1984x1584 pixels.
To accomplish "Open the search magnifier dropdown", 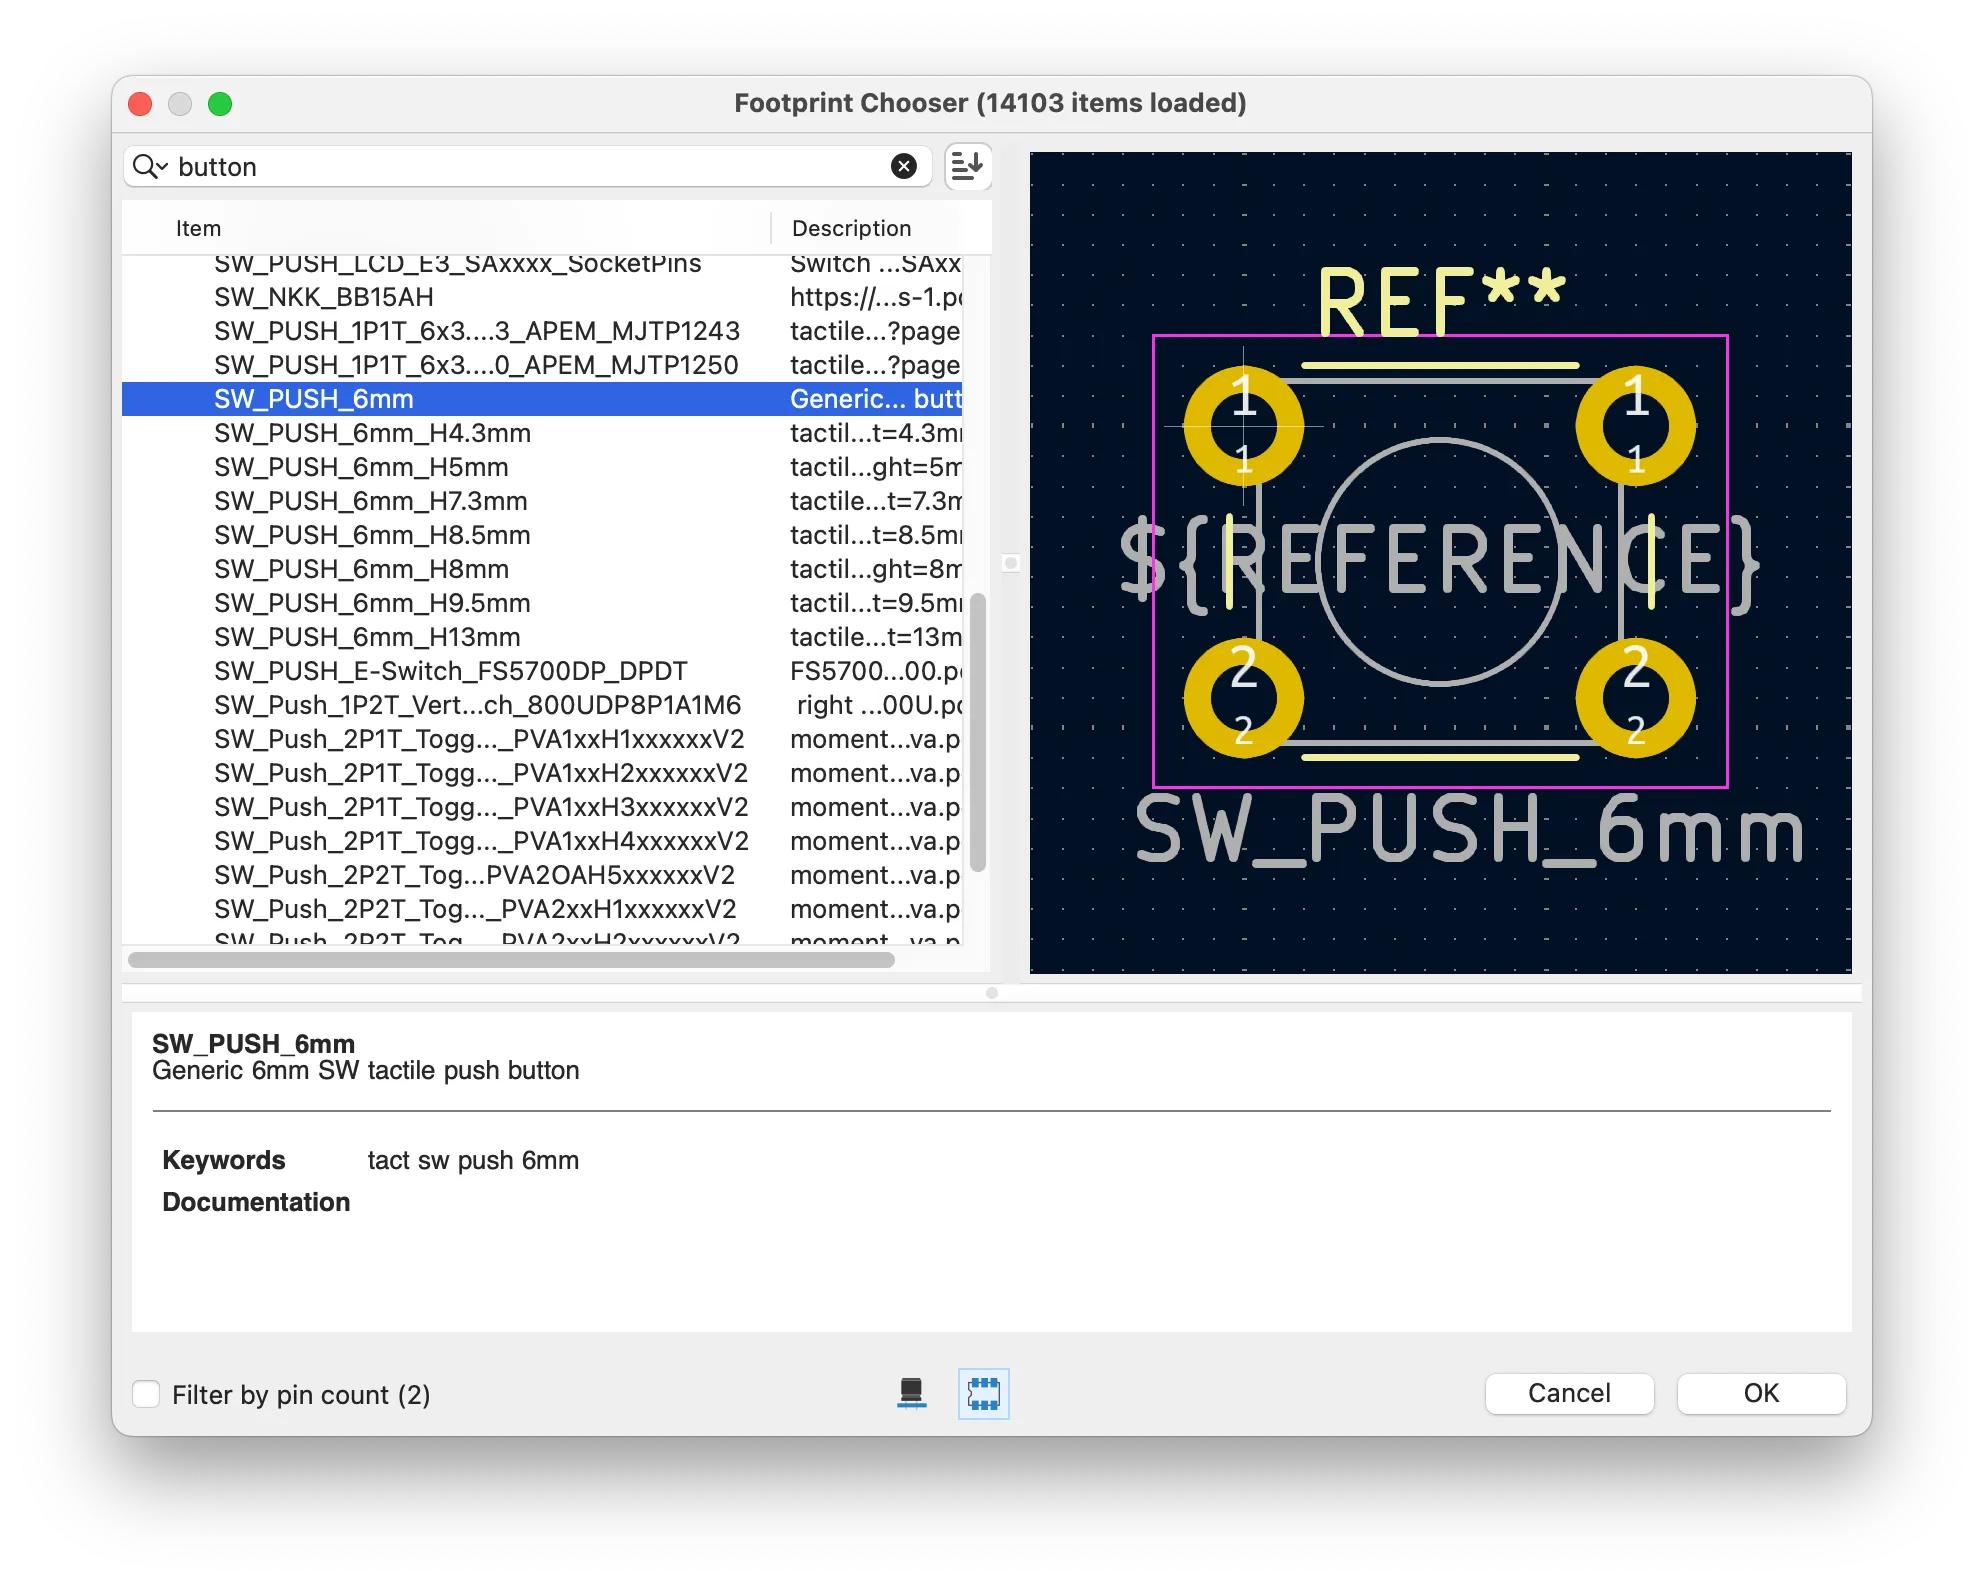I will coord(149,166).
